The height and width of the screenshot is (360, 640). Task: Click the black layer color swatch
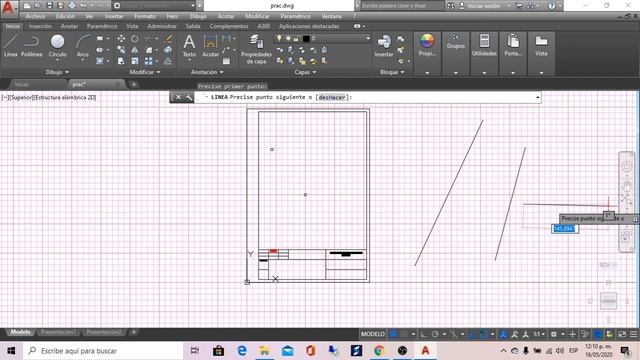(306, 38)
